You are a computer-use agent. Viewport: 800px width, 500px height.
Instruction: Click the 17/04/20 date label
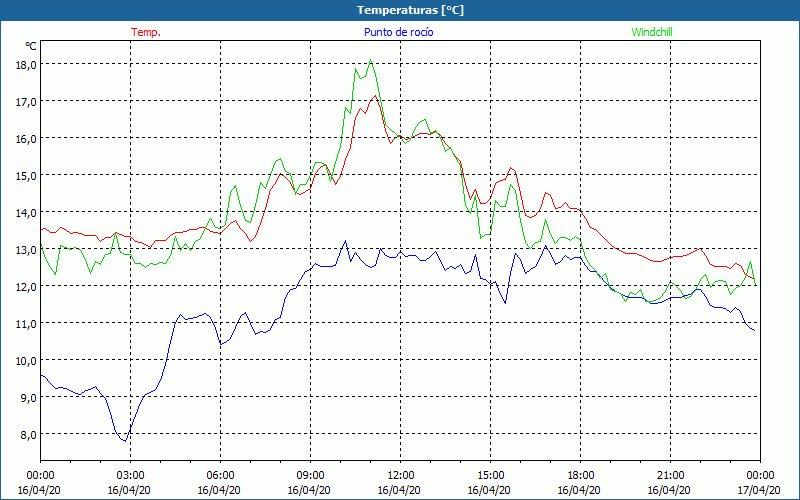(x=759, y=490)
